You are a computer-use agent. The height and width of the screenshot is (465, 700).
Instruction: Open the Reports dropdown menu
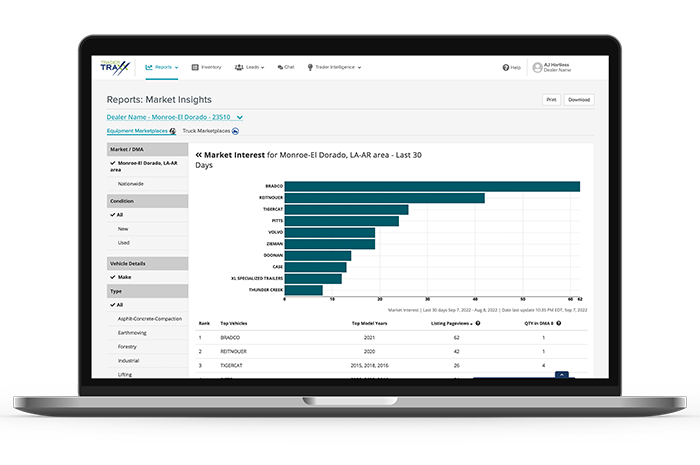(x=162, y=67)
